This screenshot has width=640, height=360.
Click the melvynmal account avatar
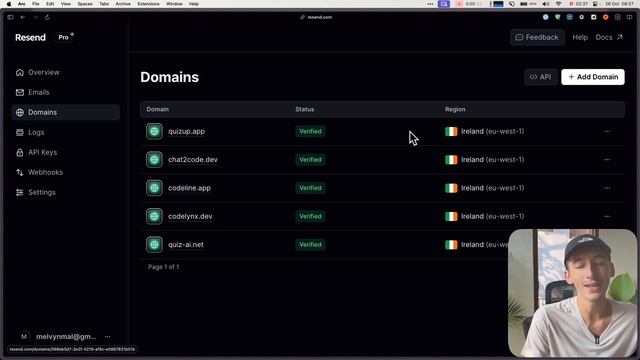[24, 337]
